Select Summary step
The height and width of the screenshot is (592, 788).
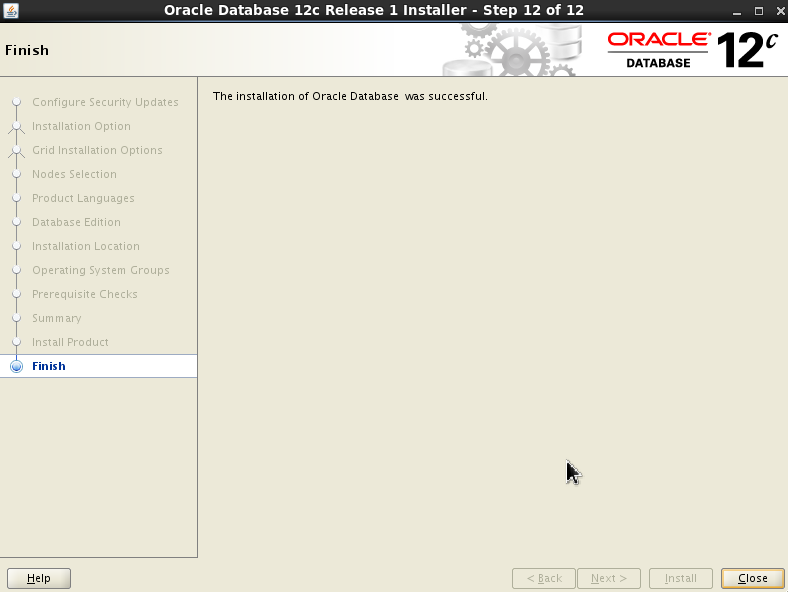(57, 318)
